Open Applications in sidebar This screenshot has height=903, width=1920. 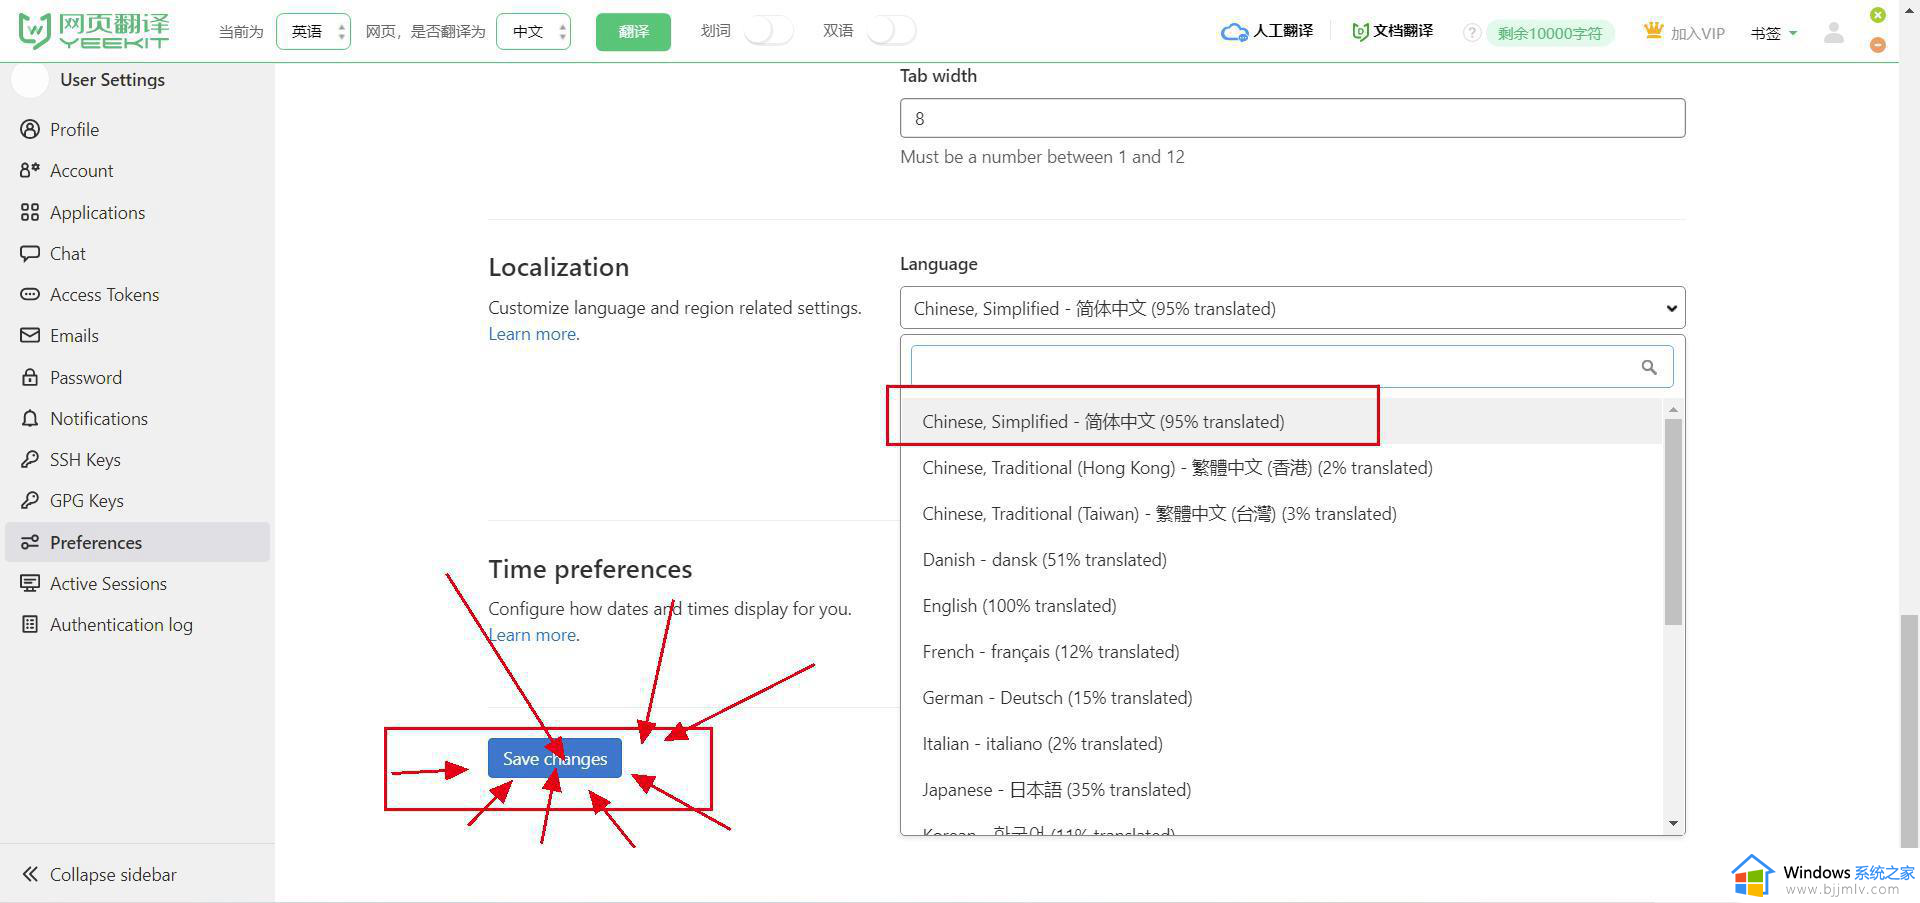point(137,212)
